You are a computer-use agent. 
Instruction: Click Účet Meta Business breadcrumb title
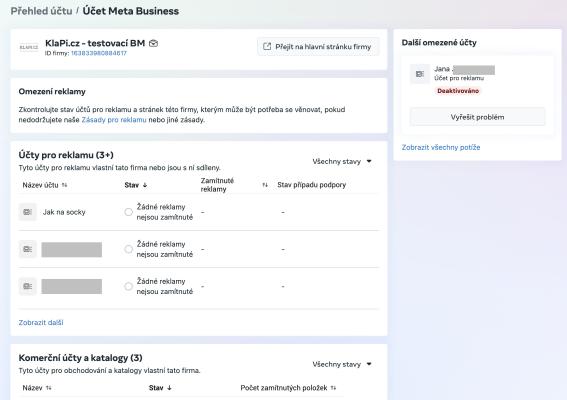pos(131,11)
